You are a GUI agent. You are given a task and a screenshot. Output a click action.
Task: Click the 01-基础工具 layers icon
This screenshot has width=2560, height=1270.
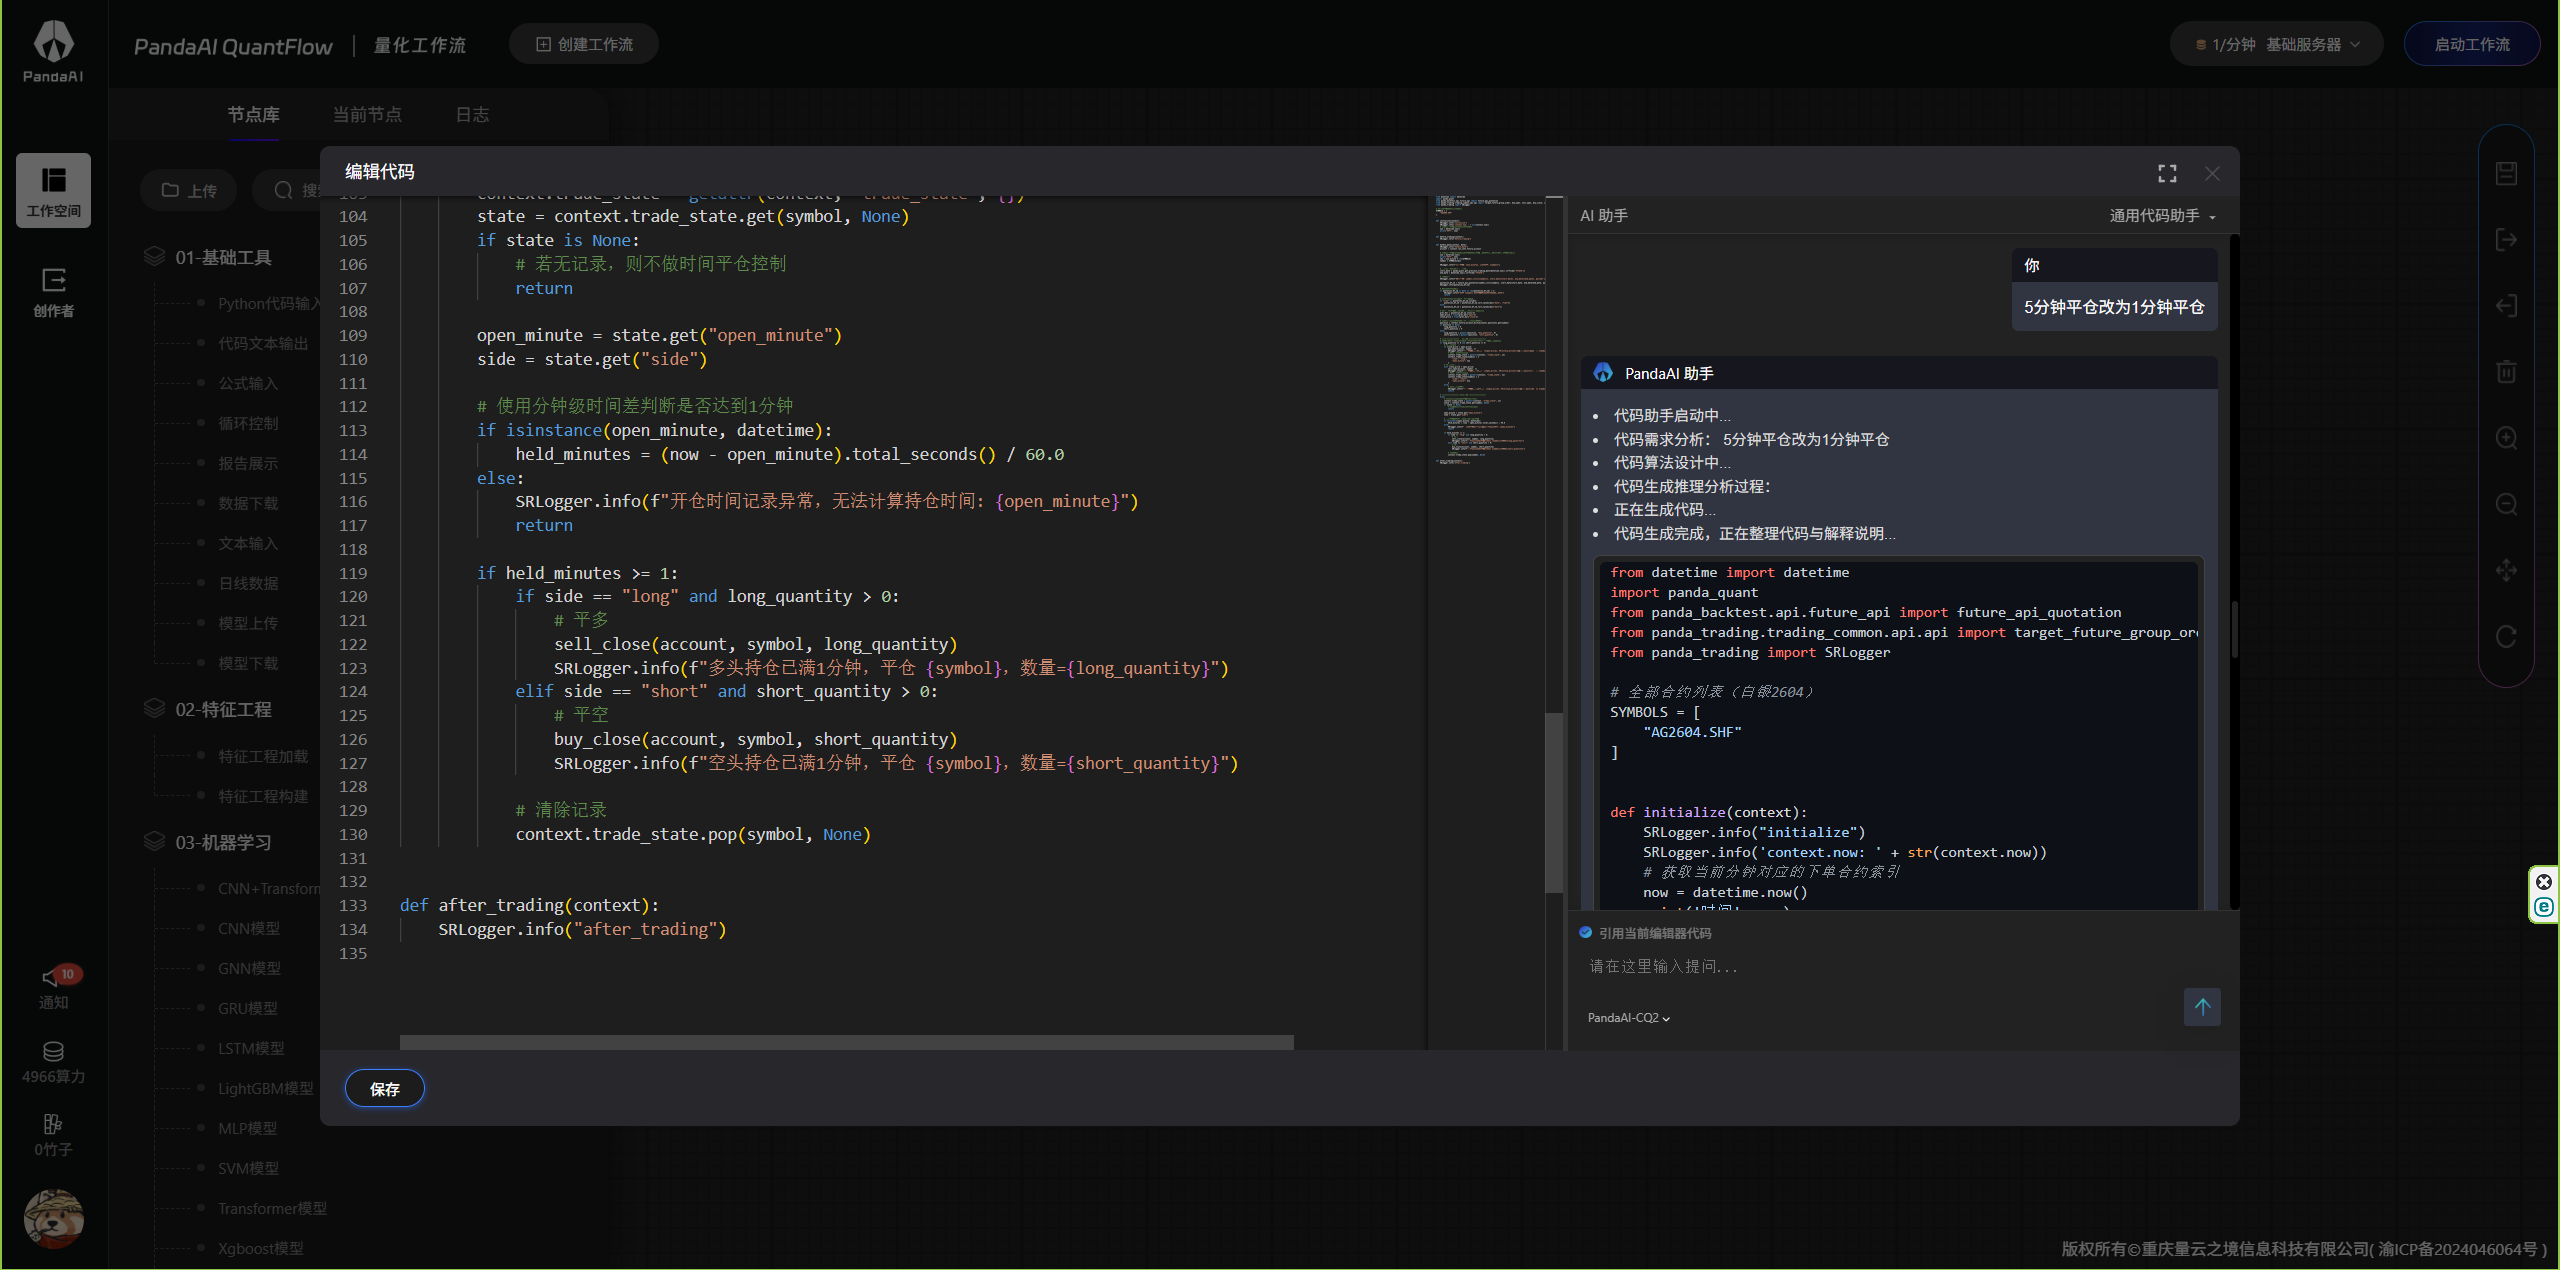[x=154, y=257]
